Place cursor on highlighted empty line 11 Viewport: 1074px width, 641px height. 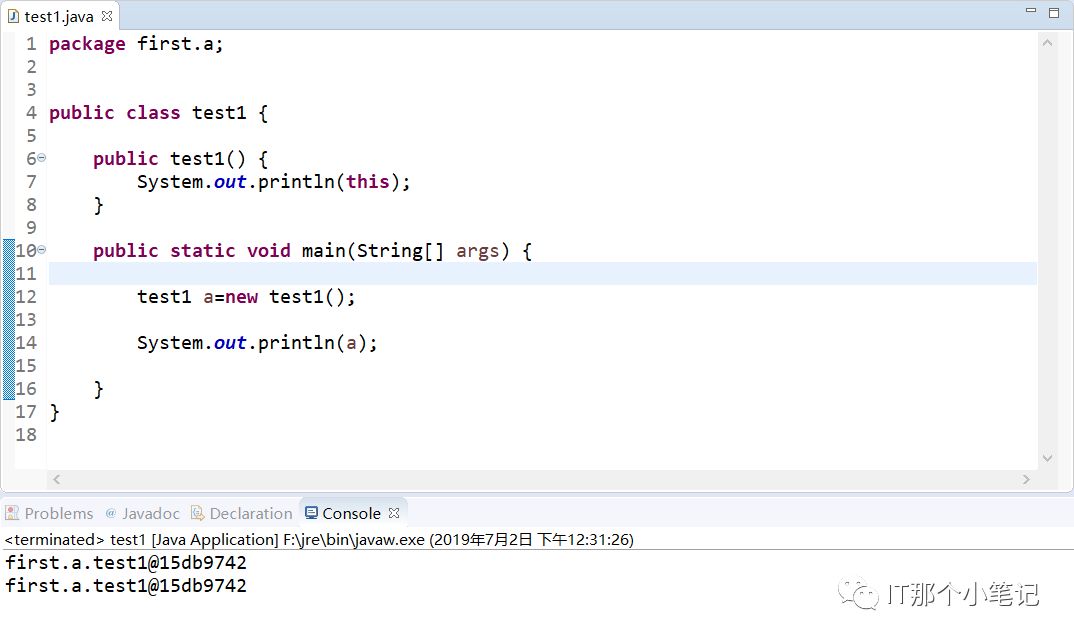pyautogui.click(x=542, y=273)
